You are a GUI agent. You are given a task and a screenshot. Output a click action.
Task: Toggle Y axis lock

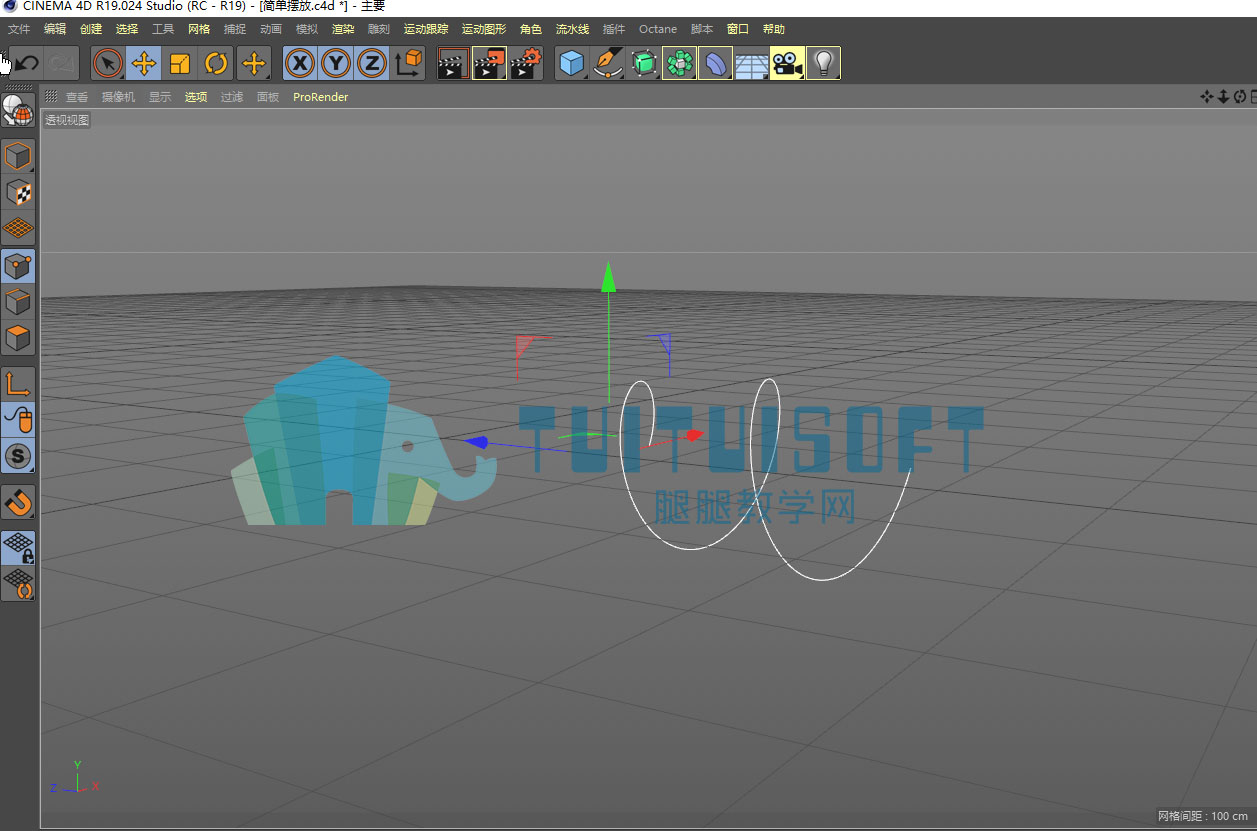336,64
